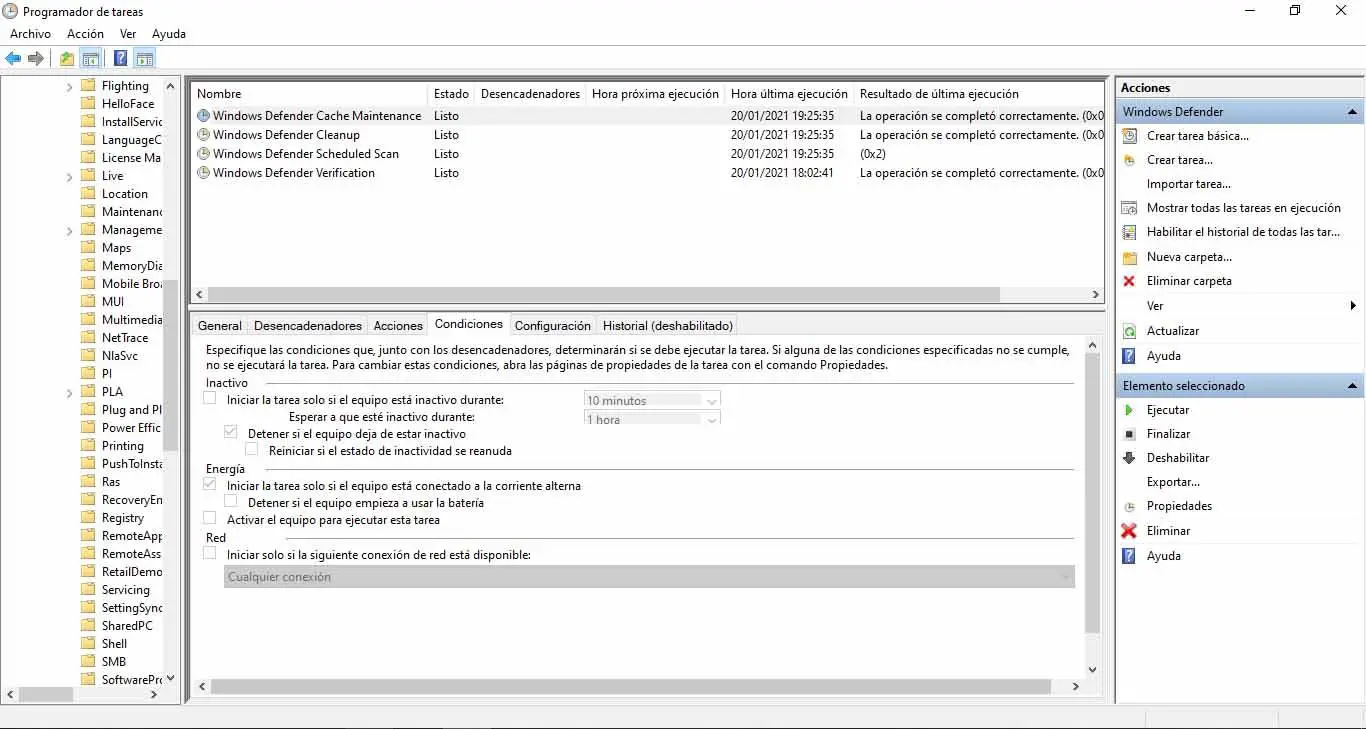
Task: Open the Ayuda menu in the menu bar
Action: point(169,34)
